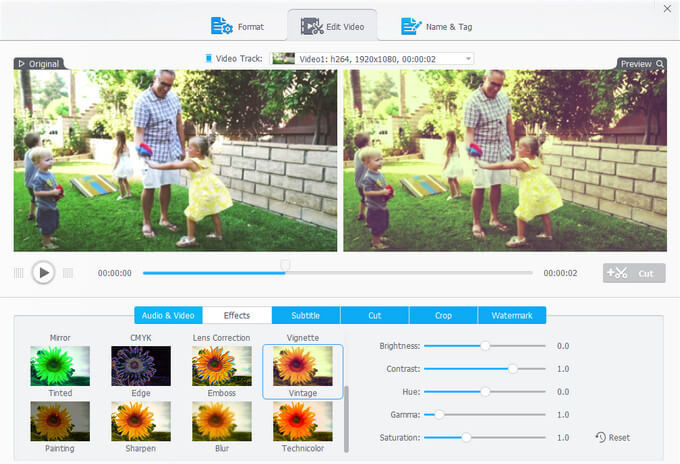Open the Crop sub-tab

pos(443,315)
